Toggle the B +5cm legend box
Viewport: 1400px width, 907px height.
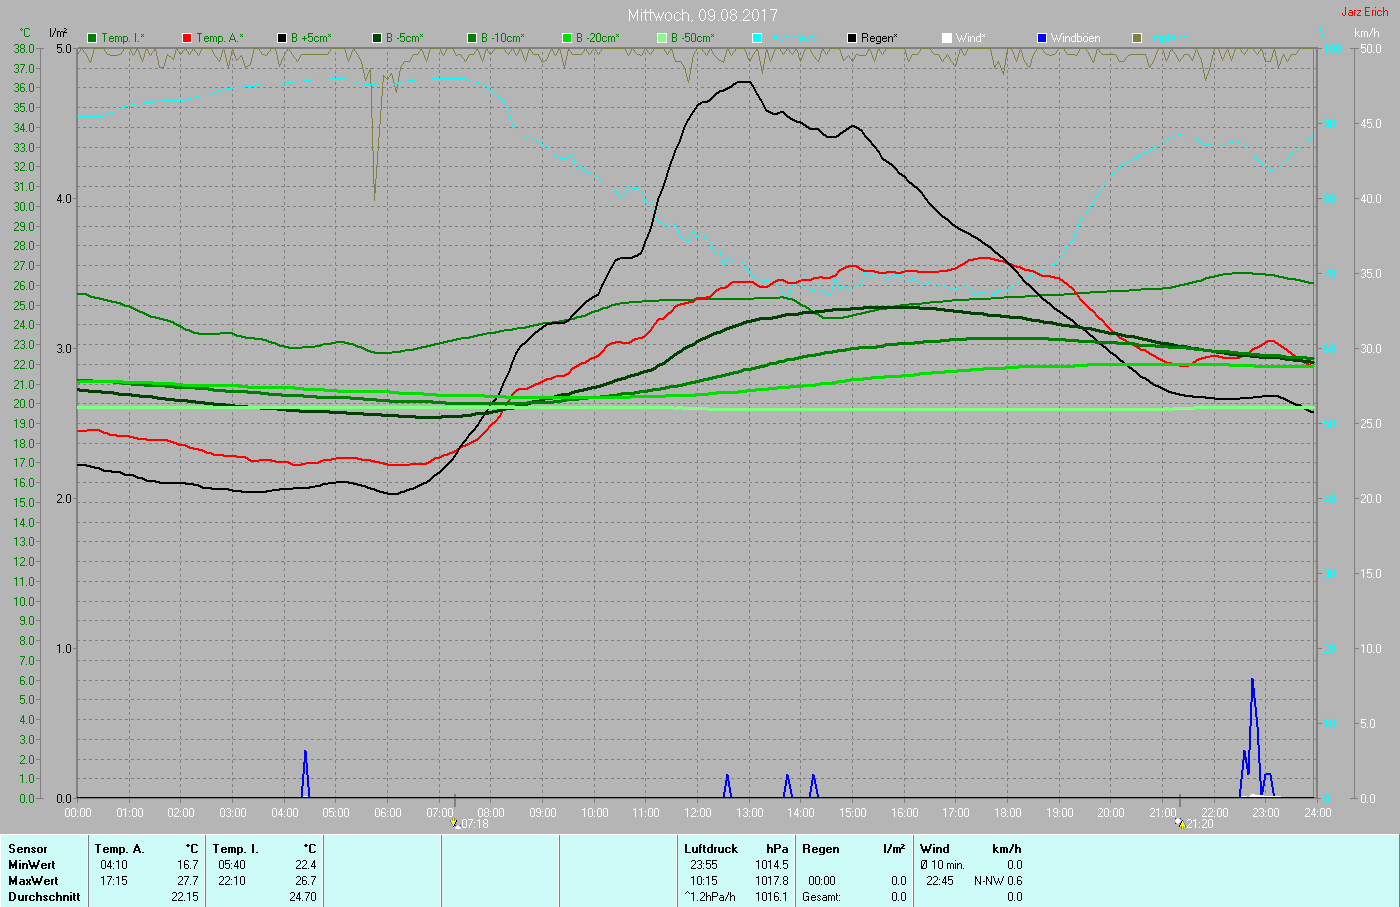[x=282, y=38]
